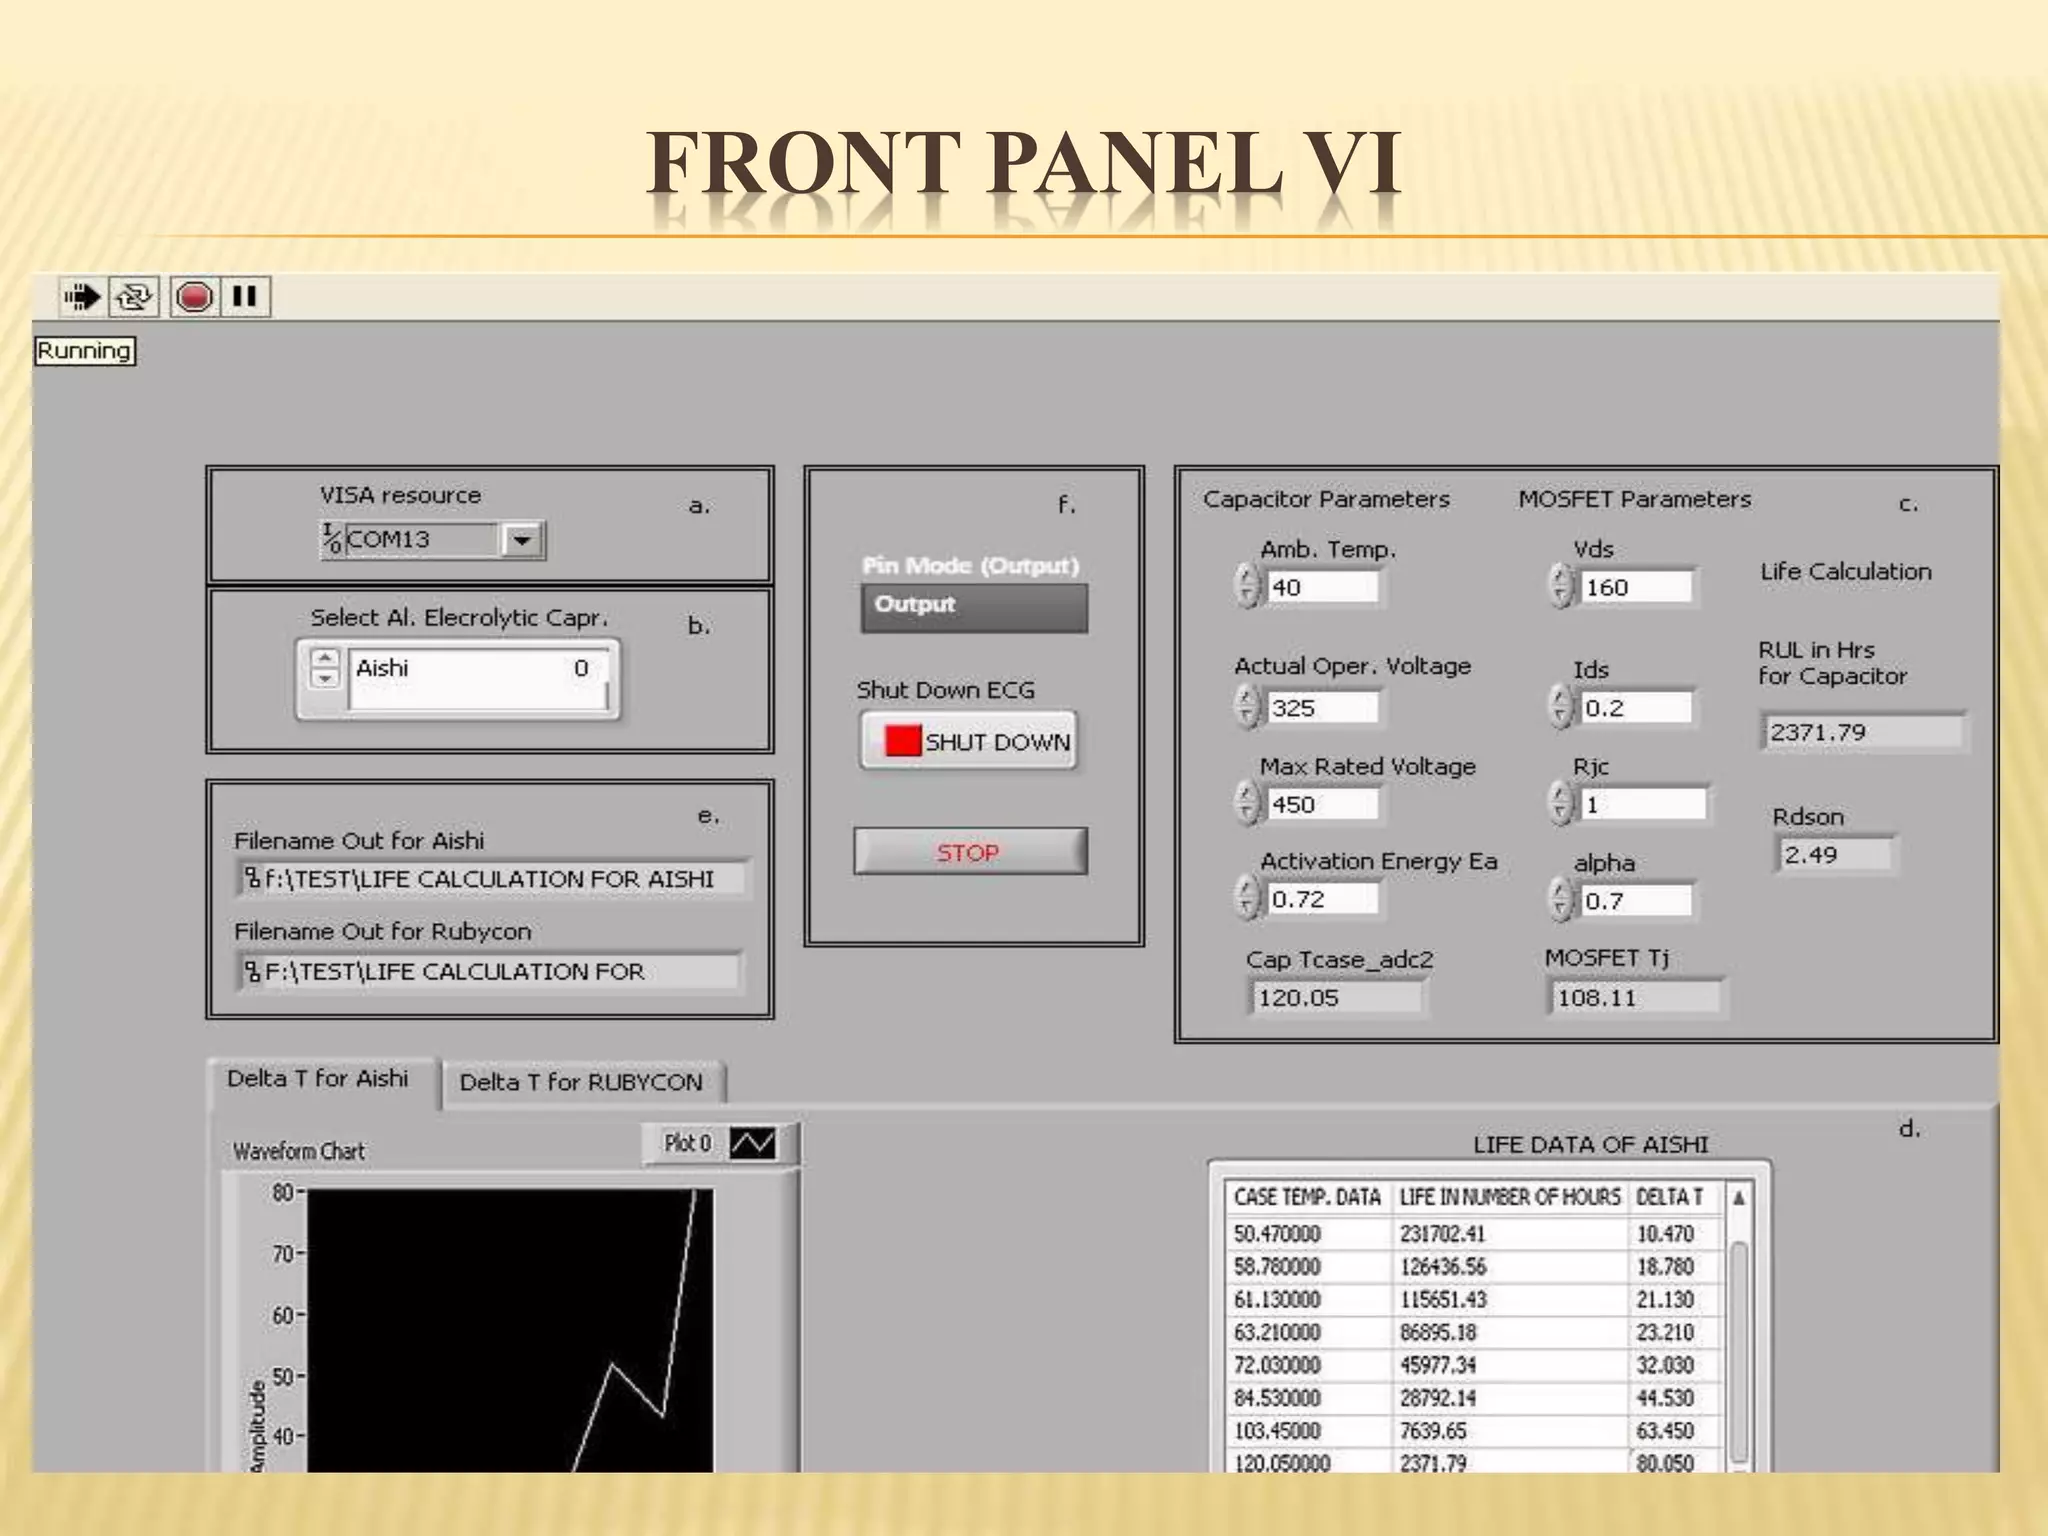The height and width of the screenshot is (1536, 2048).
Task: Open the VISA resource COM13 dropdown arrow
Action: coord(521,540)
